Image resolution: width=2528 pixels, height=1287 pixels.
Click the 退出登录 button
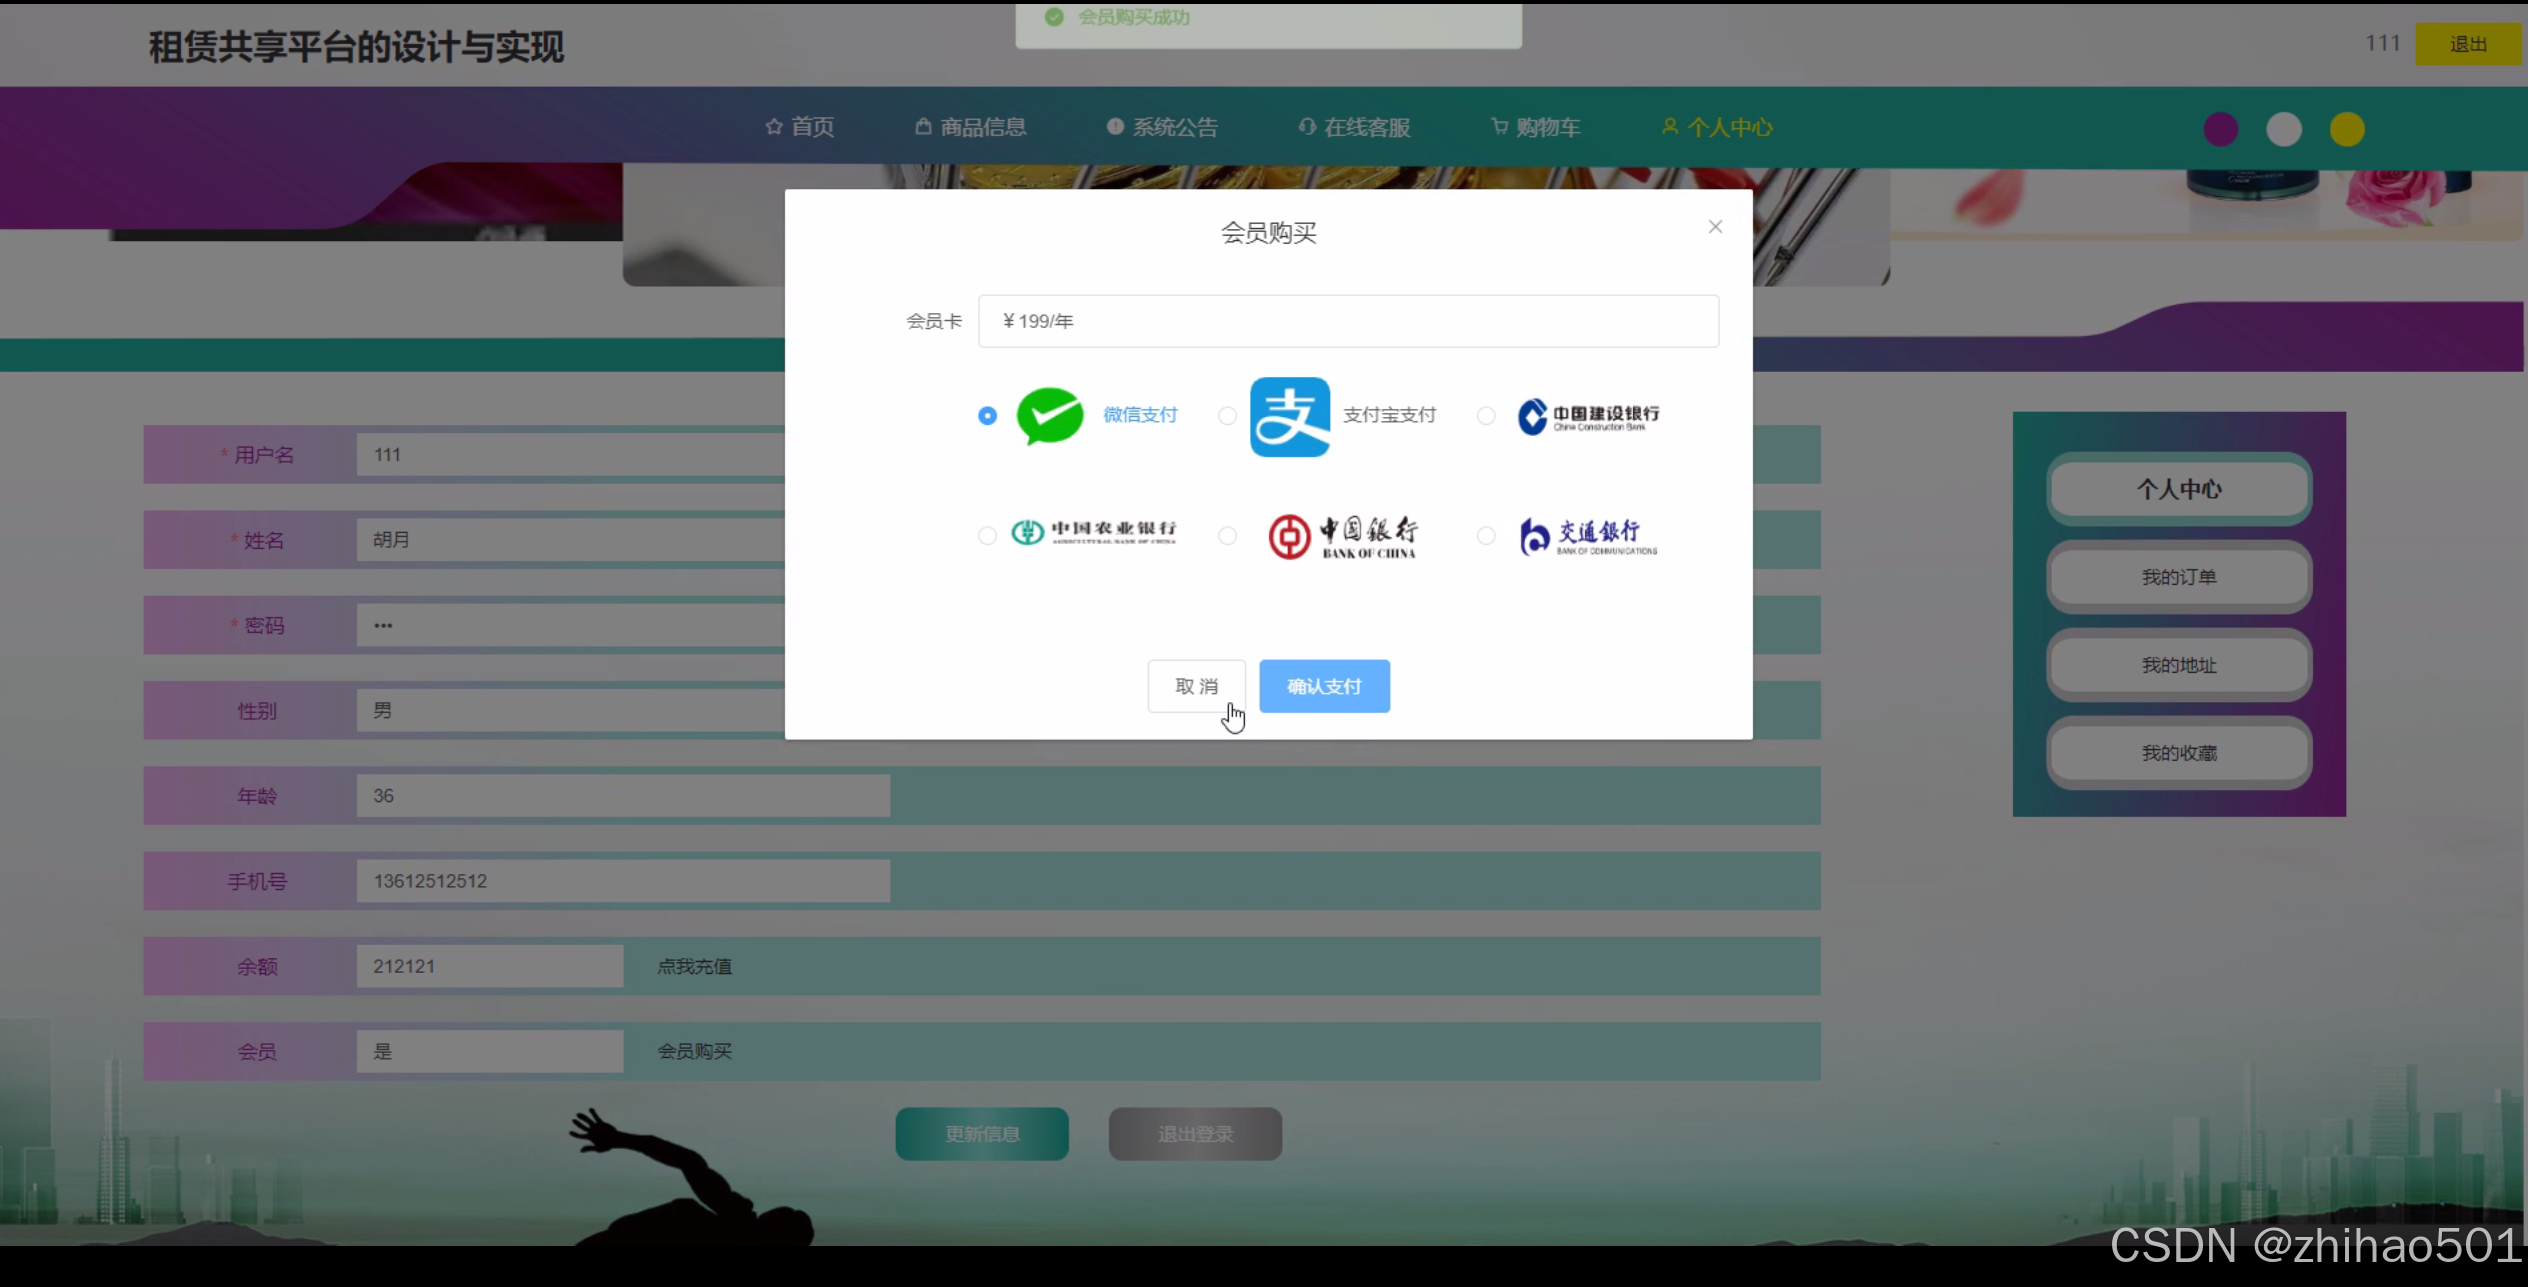click(x=1195, y=1134)
